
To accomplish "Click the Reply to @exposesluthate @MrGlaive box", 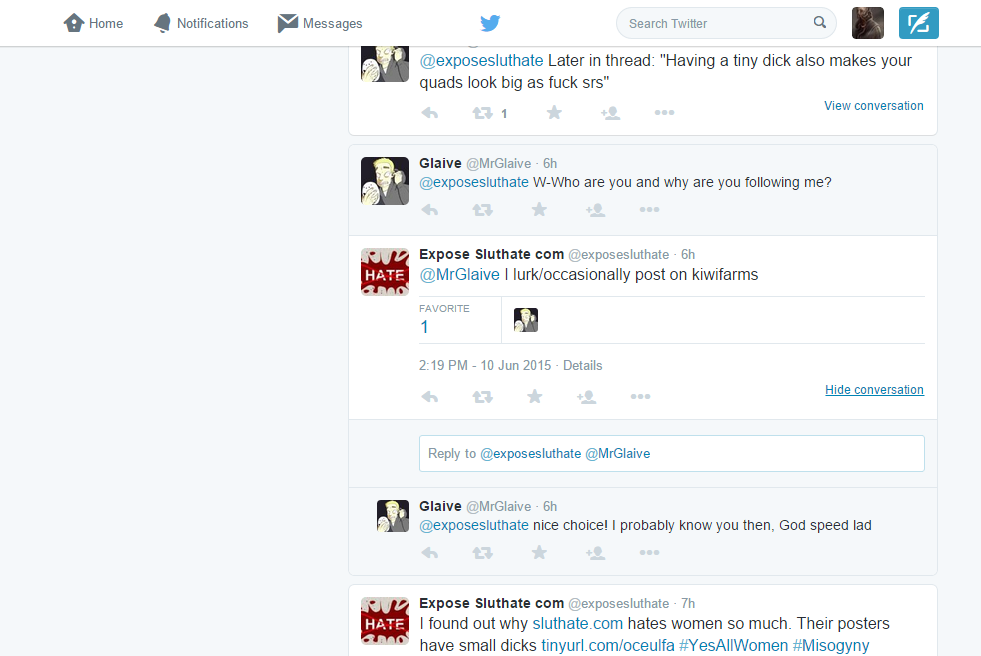I will pyautogui.click(x=672, y=453).
